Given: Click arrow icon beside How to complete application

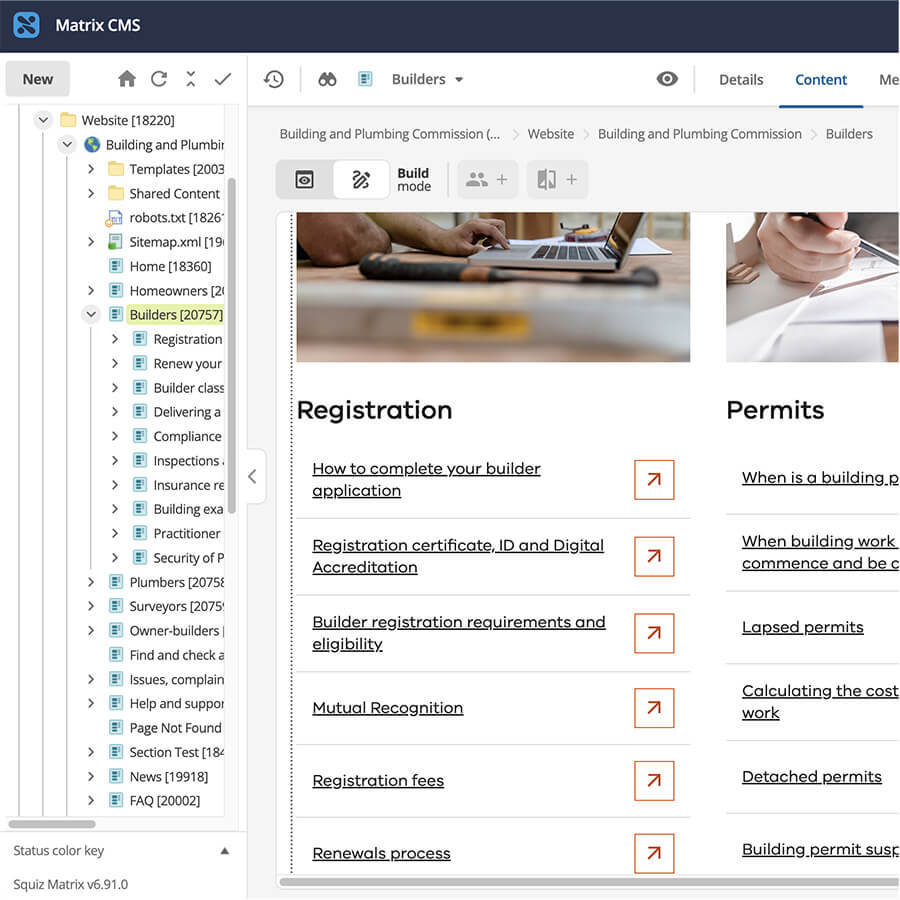Looking at the screenshot, I should coord(654,480).
